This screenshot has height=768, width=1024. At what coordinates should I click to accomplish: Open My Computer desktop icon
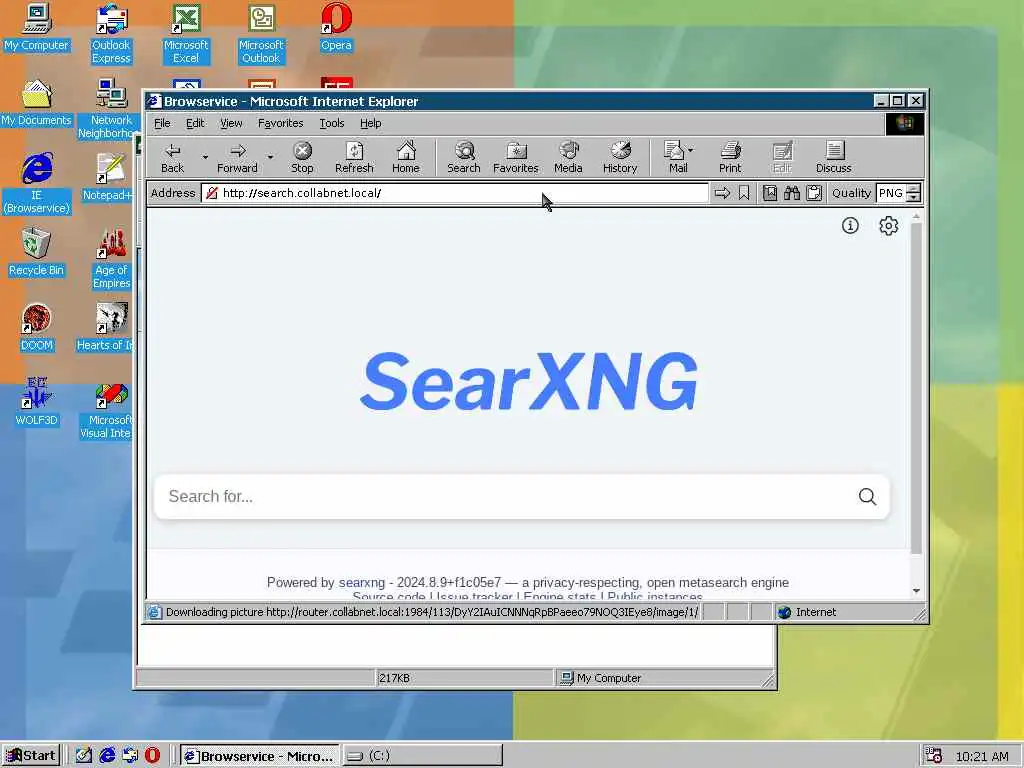click(x=37, y=27)
